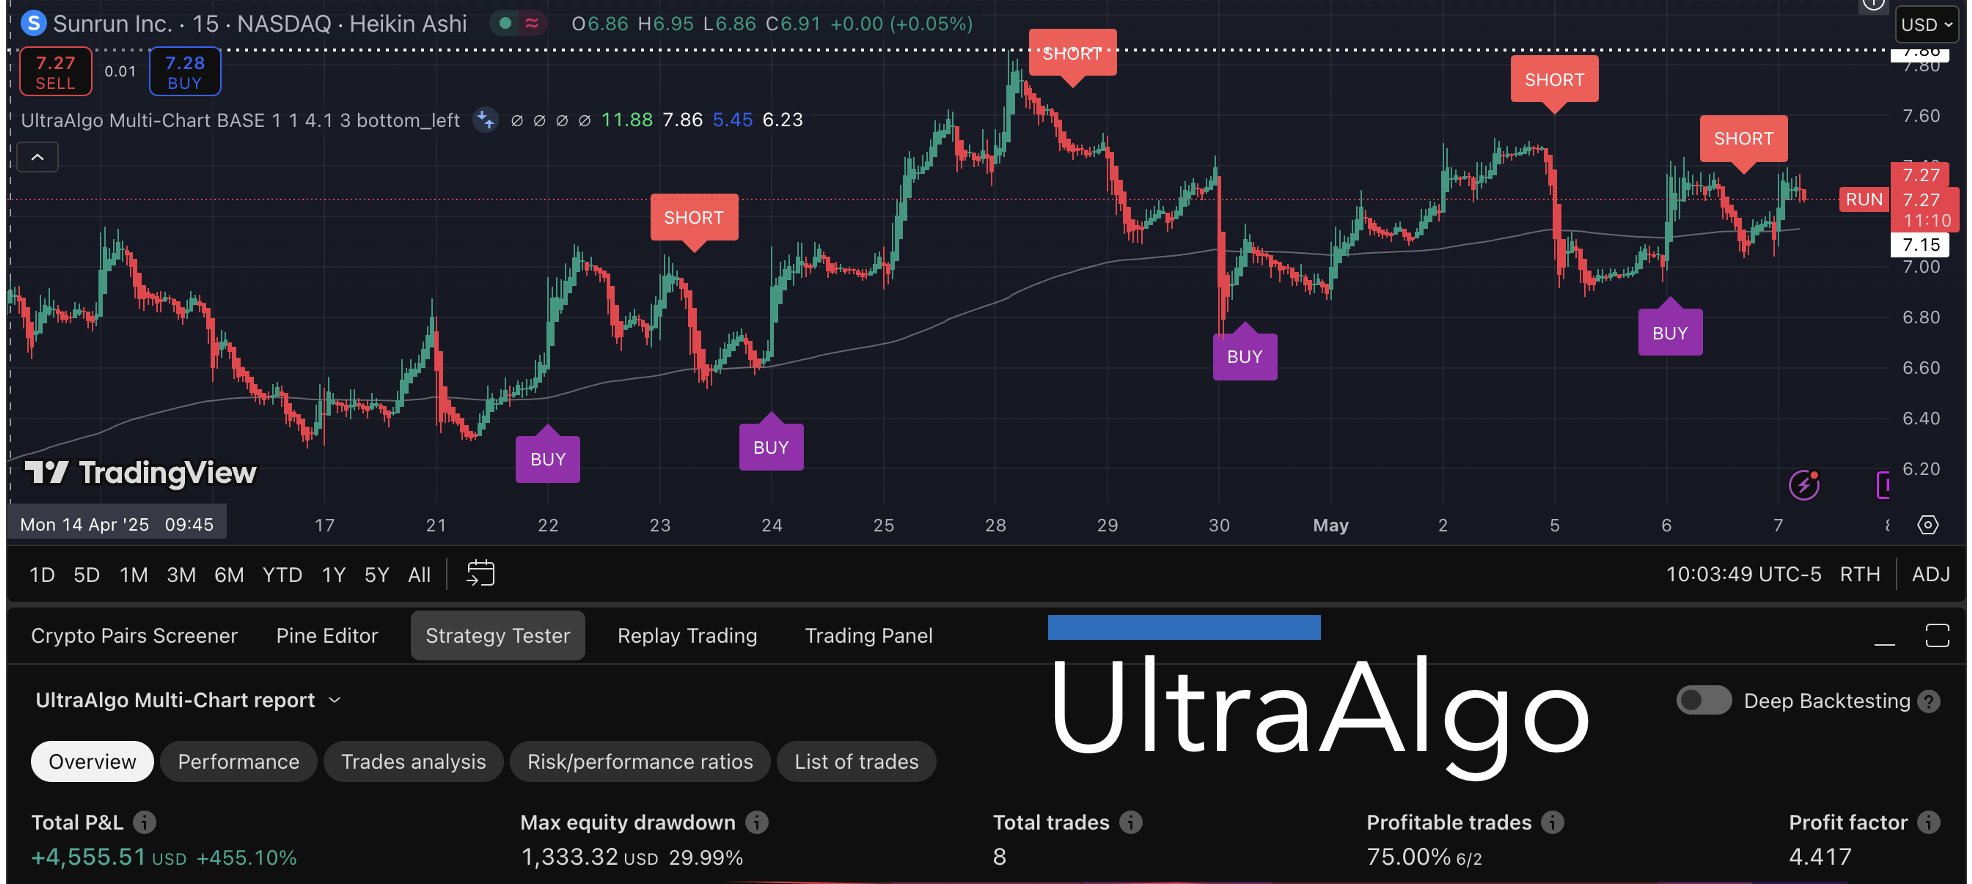Click the Profit factor value 4.417
This screenshot has width=1972, height=884.
click(1820, 857)
